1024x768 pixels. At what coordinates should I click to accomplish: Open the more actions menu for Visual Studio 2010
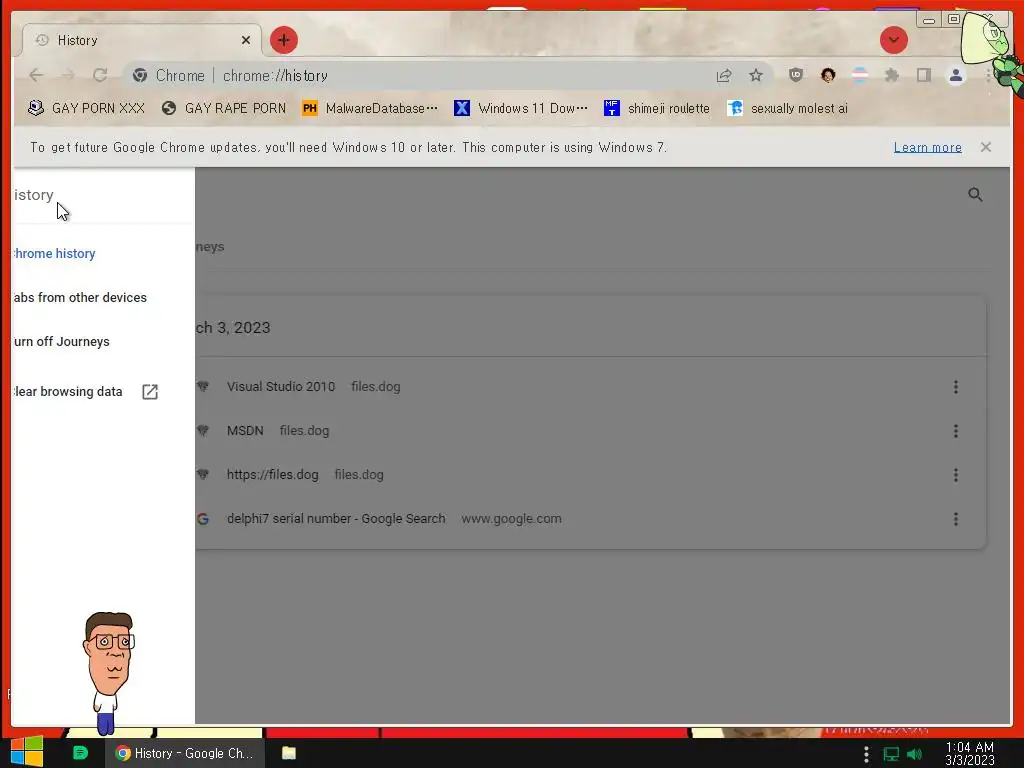(955, 387)
